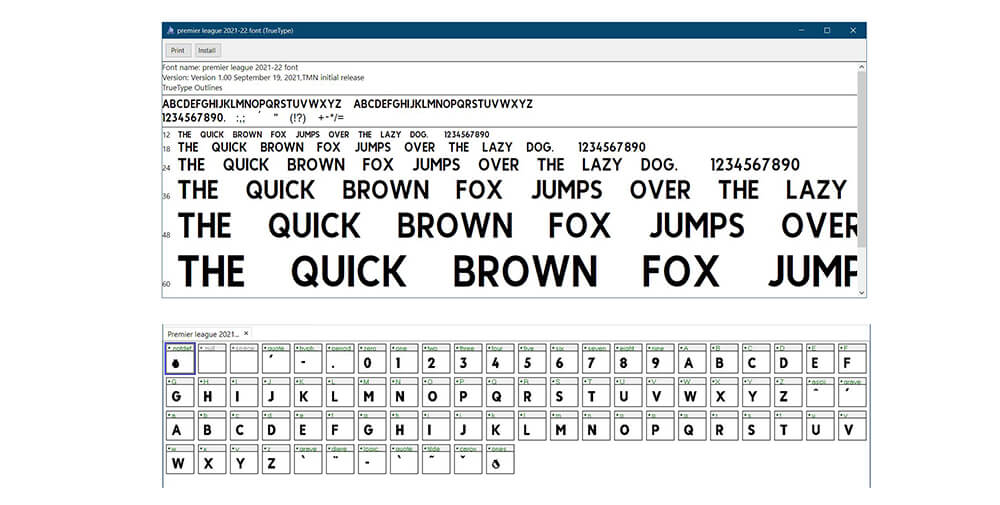Select the glyph cell for digit 9
The image size is (1000, 505).
660,359
